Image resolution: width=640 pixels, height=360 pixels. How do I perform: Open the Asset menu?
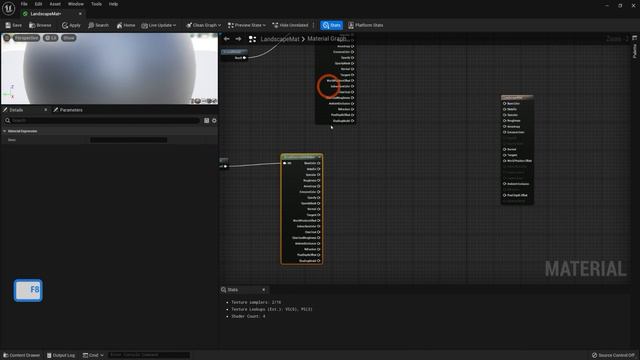(55, 4)
